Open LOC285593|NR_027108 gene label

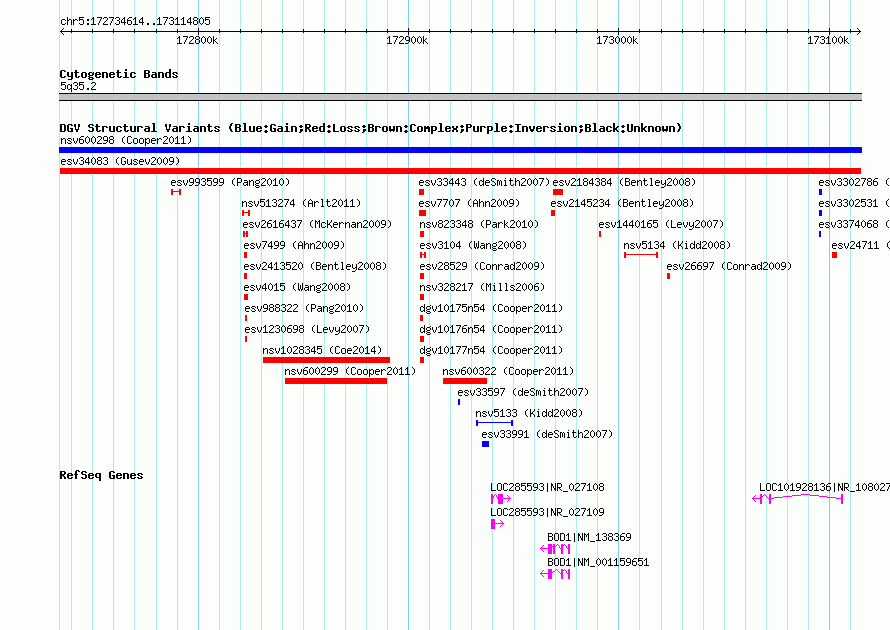coord(547,487)
